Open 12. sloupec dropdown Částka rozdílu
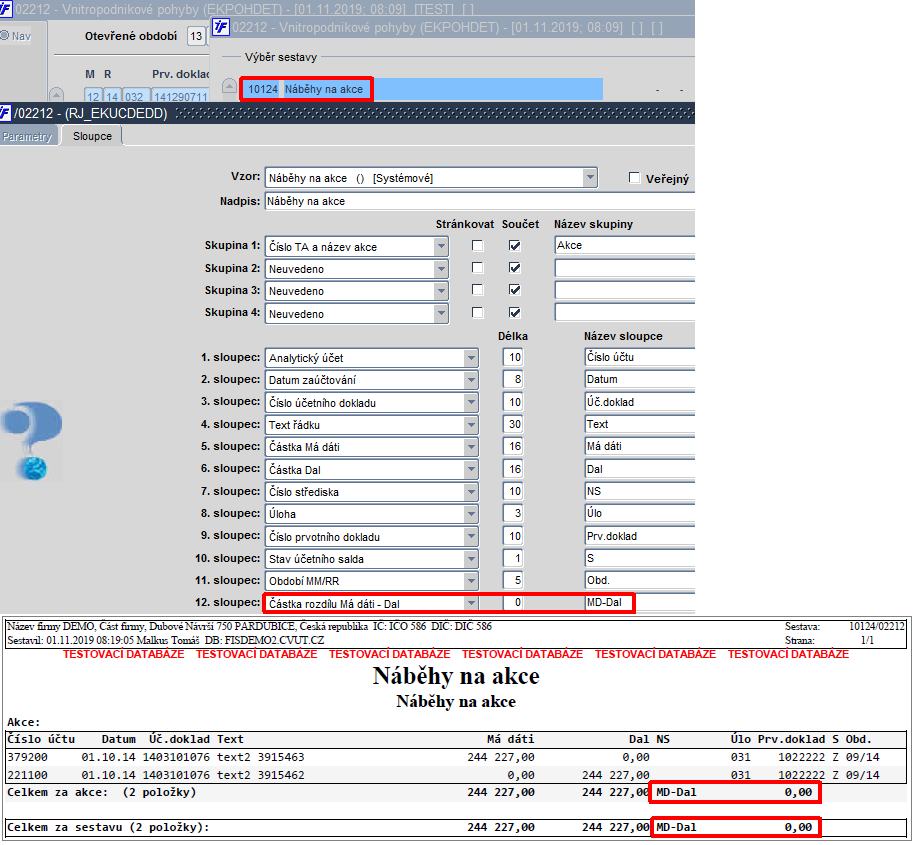The image size is (916, 845). coord(471,603)
